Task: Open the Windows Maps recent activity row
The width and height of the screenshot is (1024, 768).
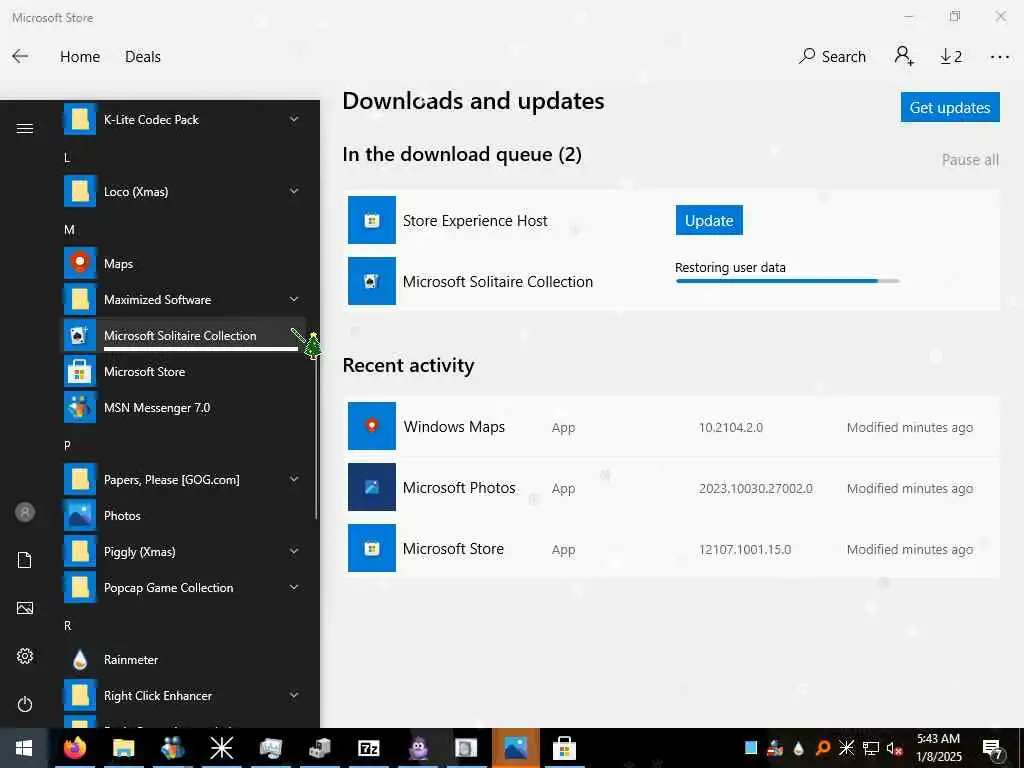Action: coord(671,426)
